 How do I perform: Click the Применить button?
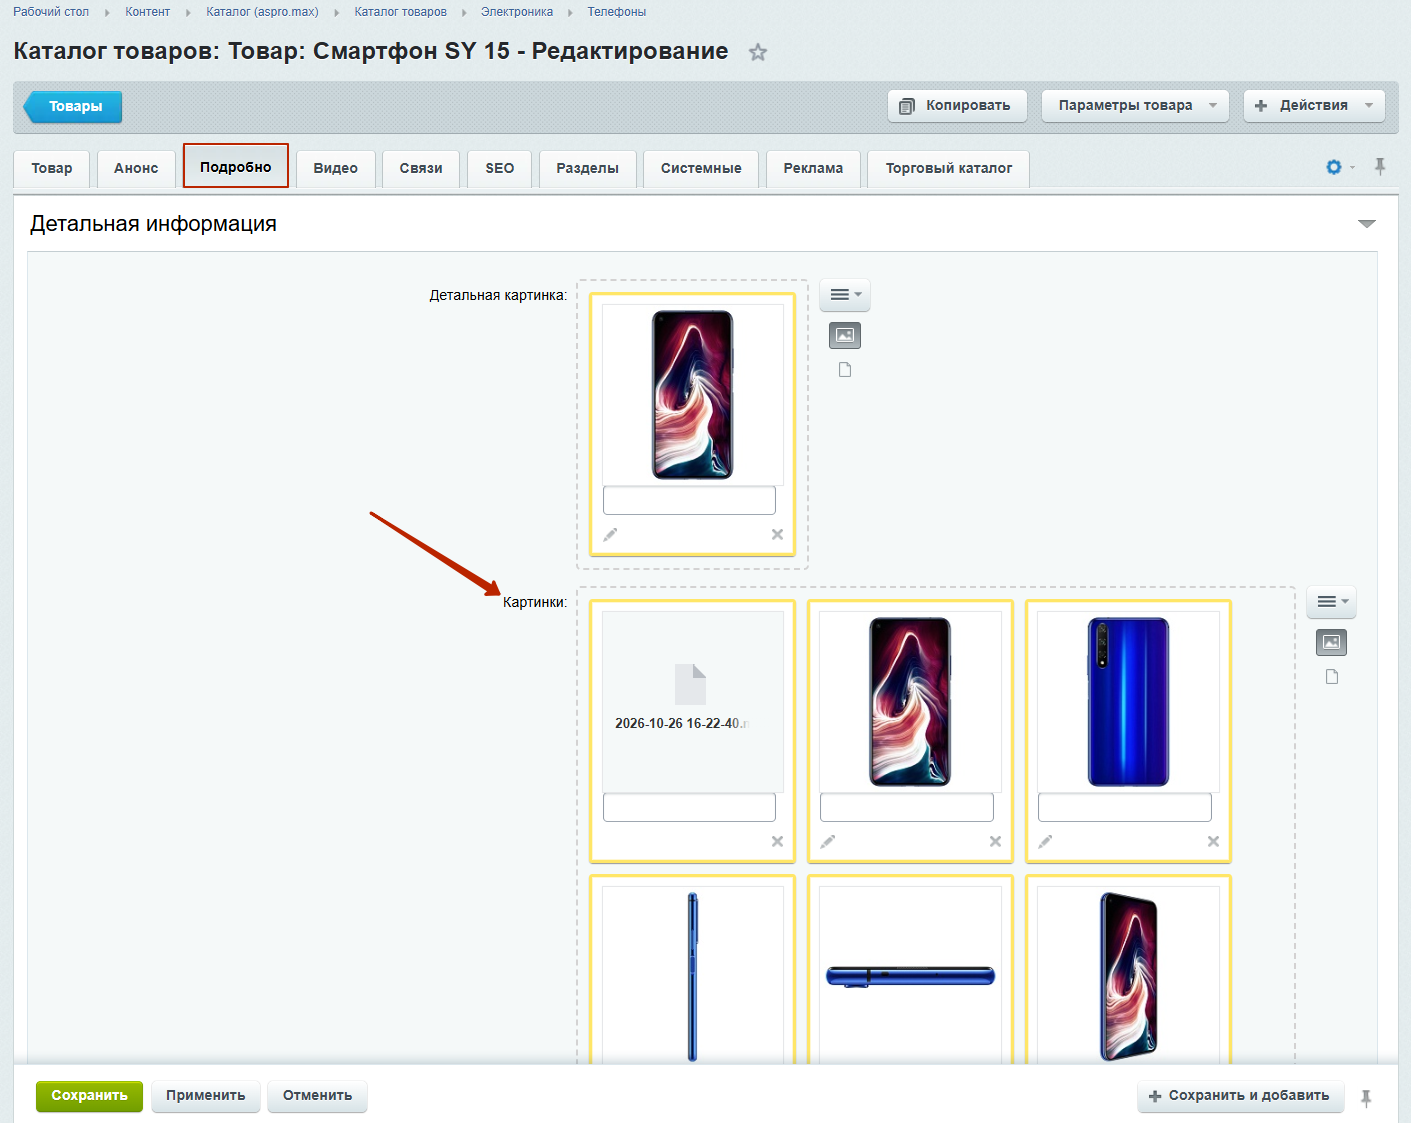(206, 1096)
